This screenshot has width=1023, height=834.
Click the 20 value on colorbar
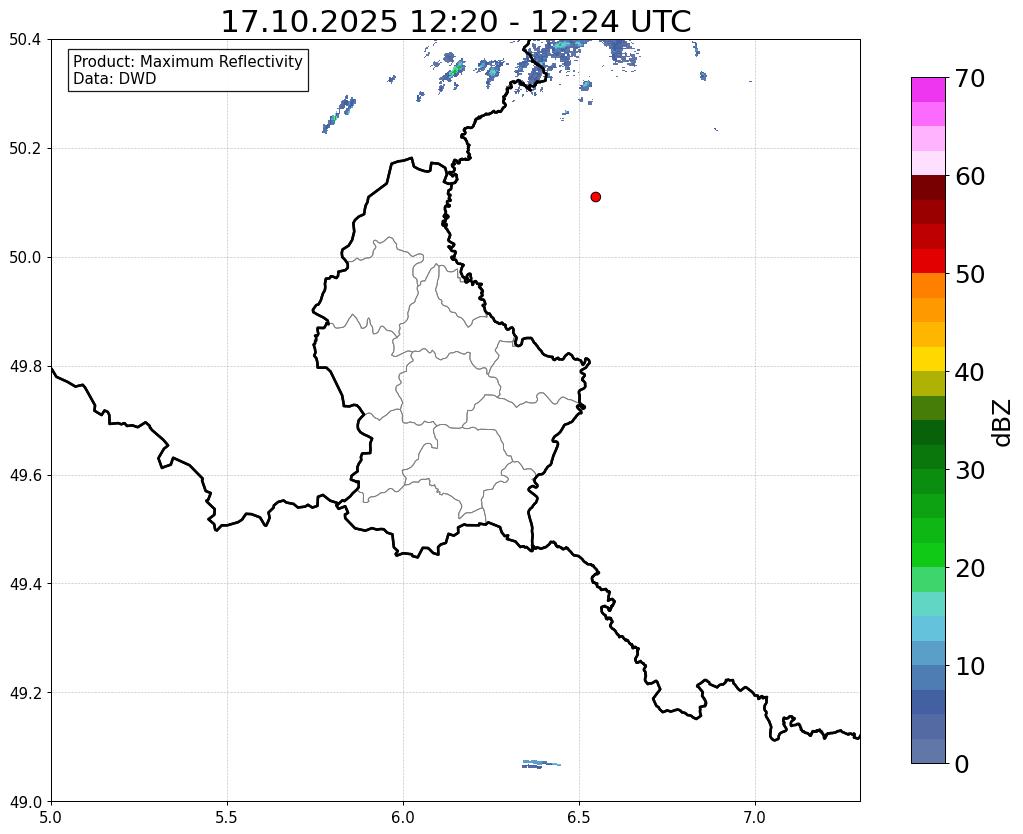coord(970,568)
